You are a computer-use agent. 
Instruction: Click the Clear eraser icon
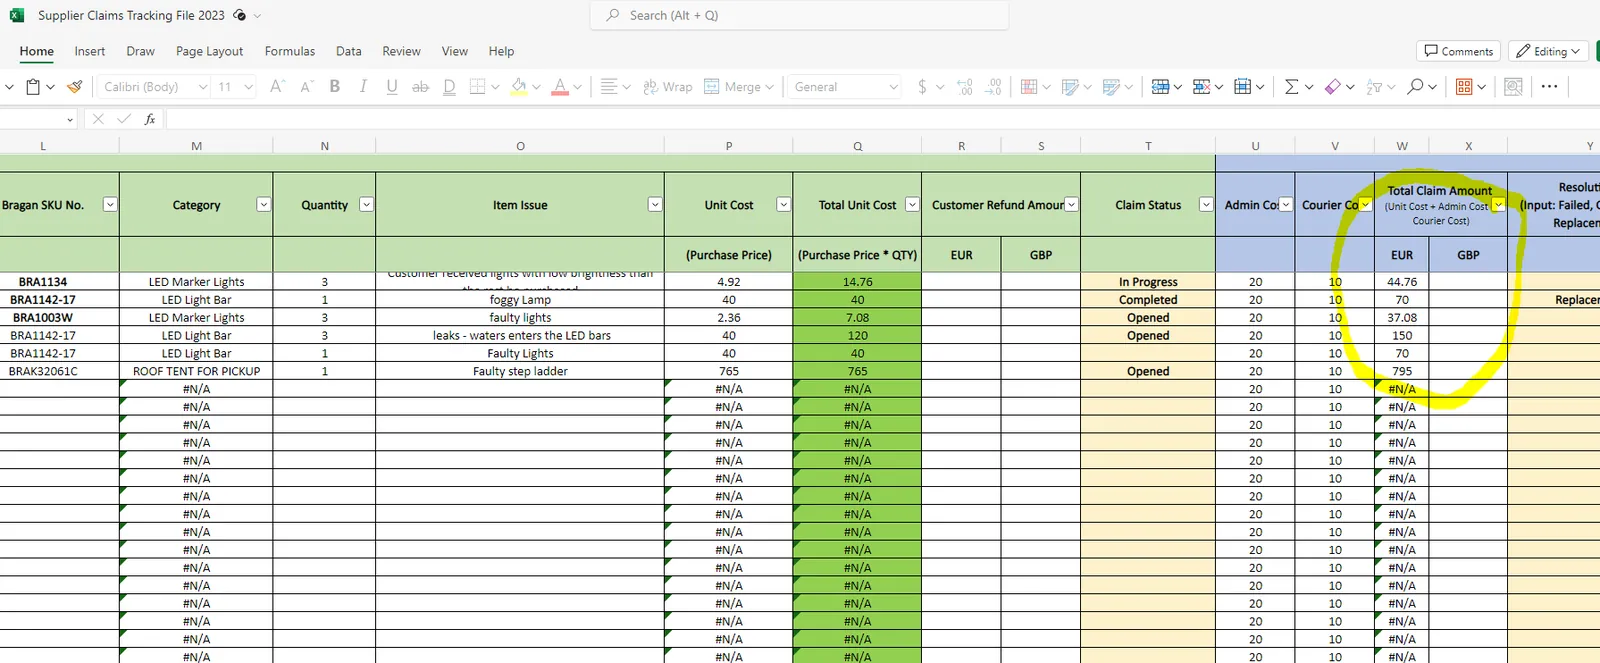coord(1332,87)
